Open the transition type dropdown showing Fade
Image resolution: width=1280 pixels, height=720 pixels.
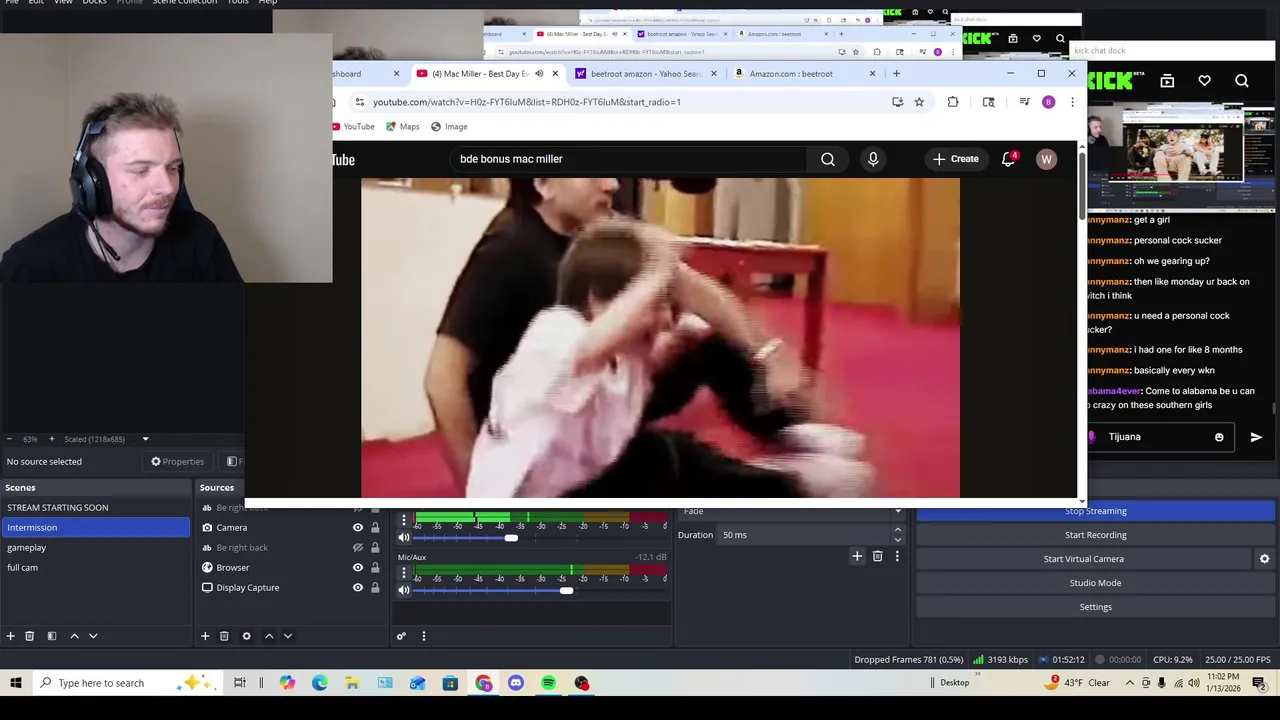pos(790,511)
